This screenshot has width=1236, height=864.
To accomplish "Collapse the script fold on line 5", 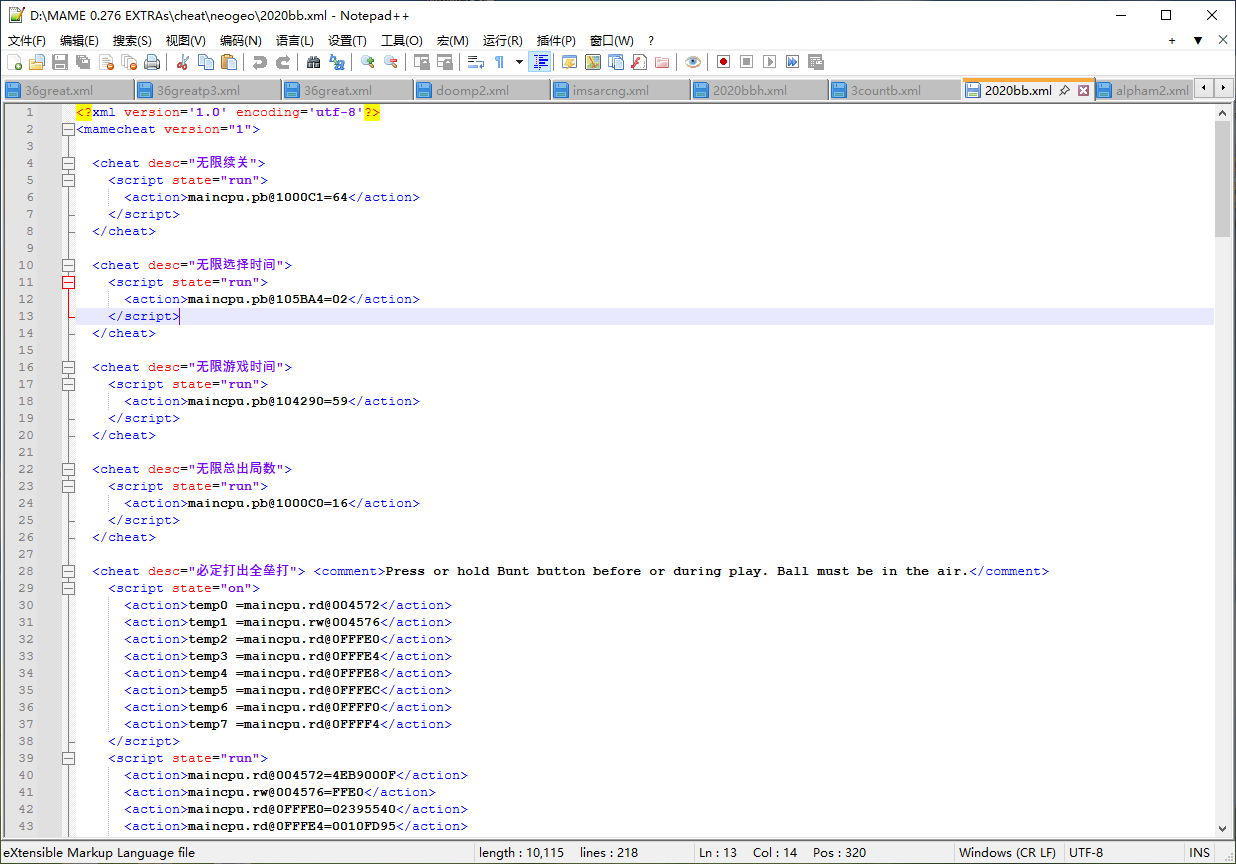I will coord(67,180).
